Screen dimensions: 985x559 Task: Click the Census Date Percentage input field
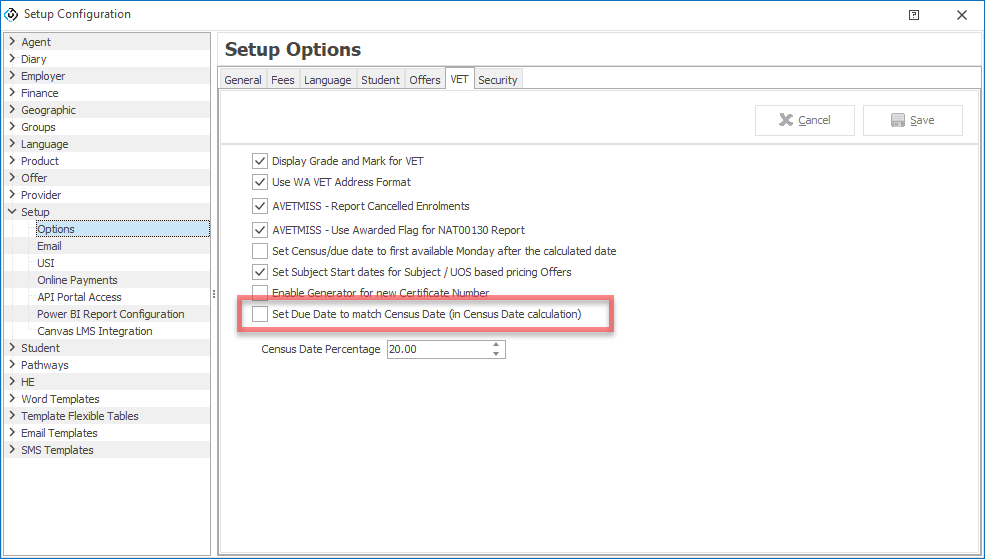[436, 350]
